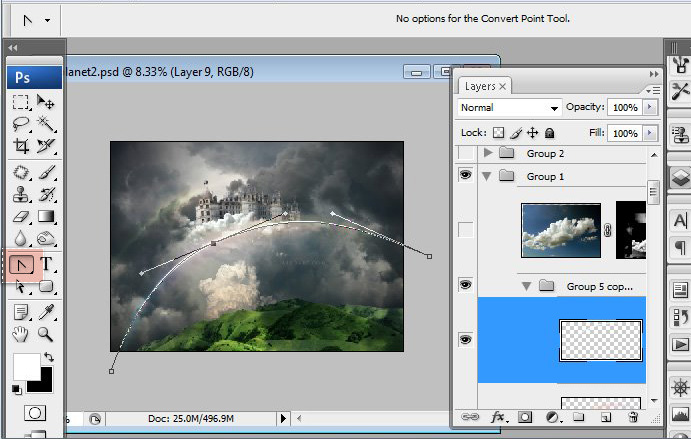Collapse the toolbox with double arrows

click(x=13, y=48)
